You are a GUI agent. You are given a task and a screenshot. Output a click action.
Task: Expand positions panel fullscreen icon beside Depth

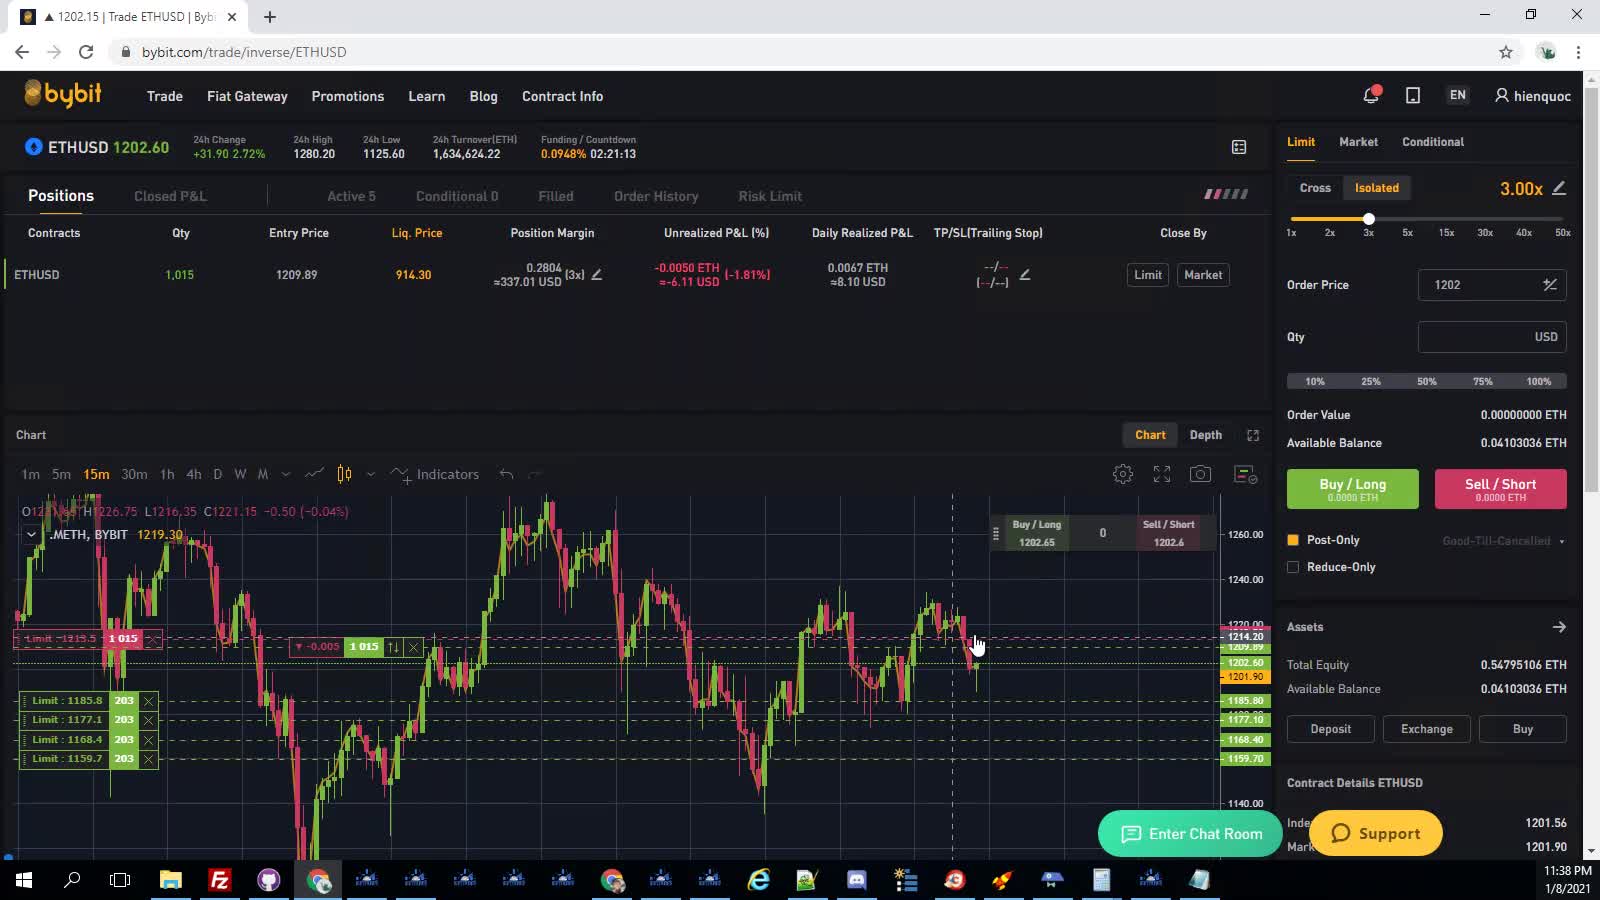[1253, 435]
